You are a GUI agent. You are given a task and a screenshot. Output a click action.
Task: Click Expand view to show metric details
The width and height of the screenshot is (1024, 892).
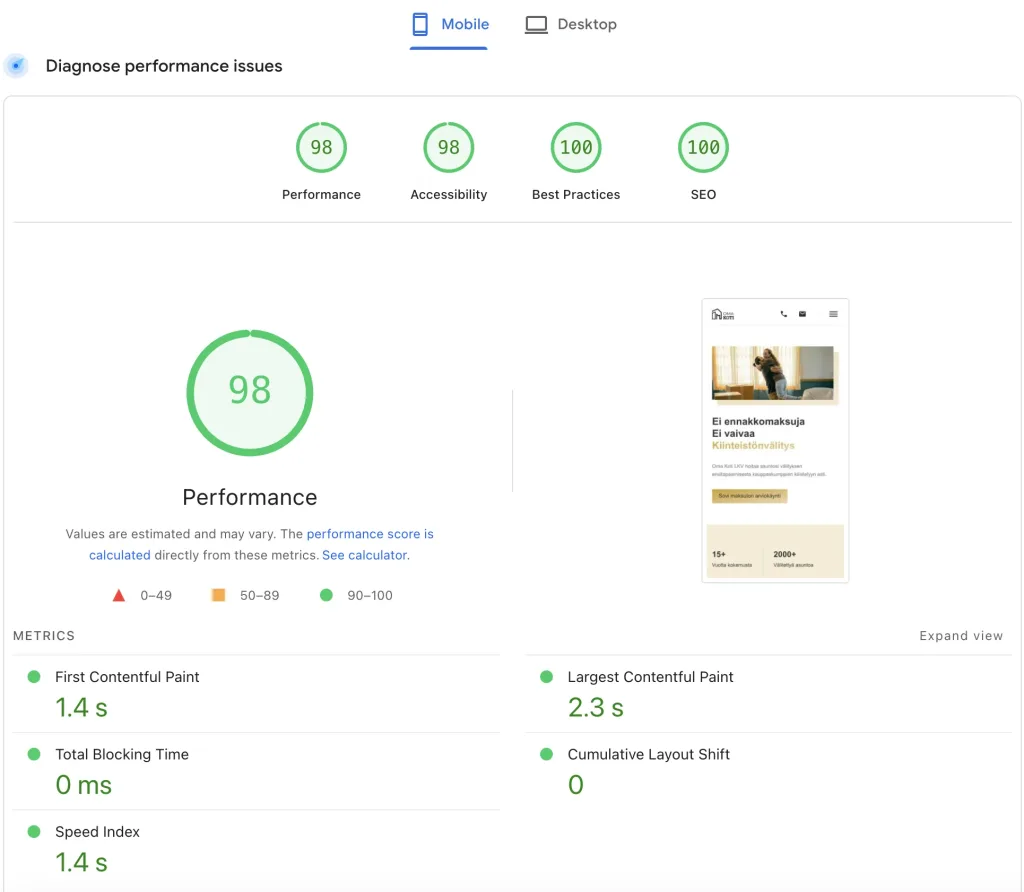961,635
